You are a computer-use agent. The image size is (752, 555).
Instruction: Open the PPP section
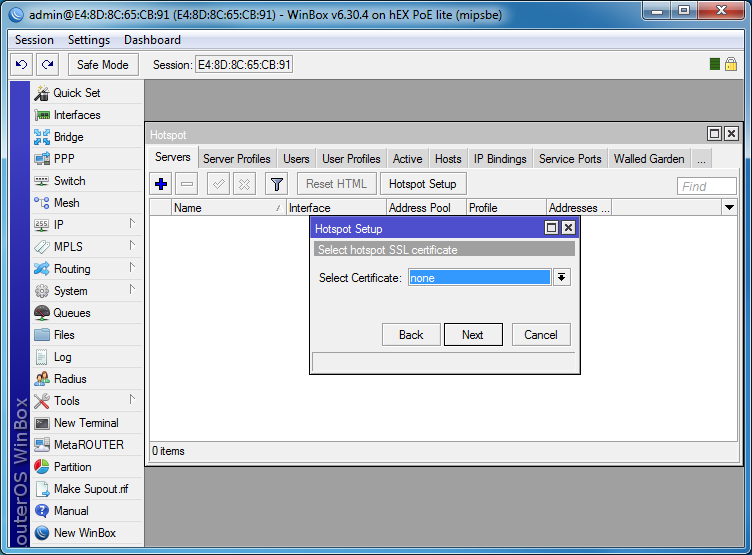point(87,159)
